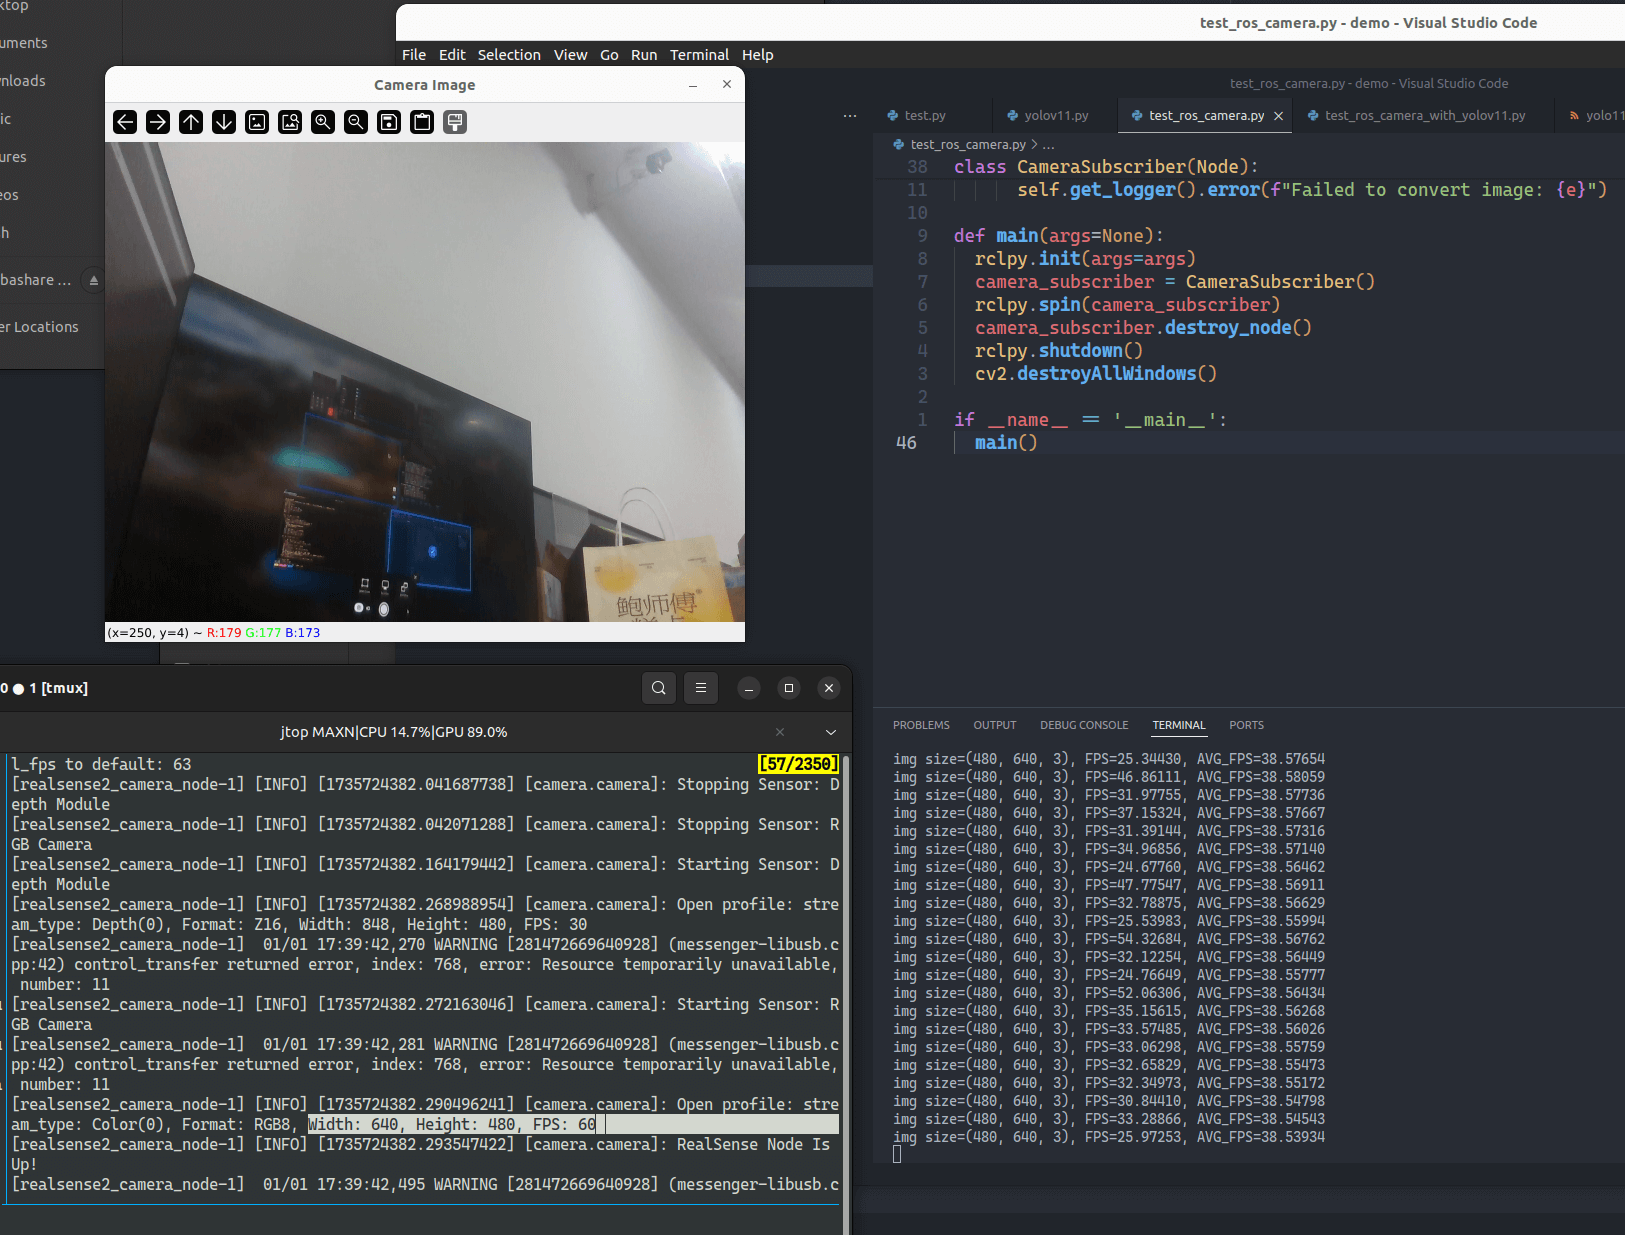Open the partly hidden yolo11 tab

coord(1598,116)
